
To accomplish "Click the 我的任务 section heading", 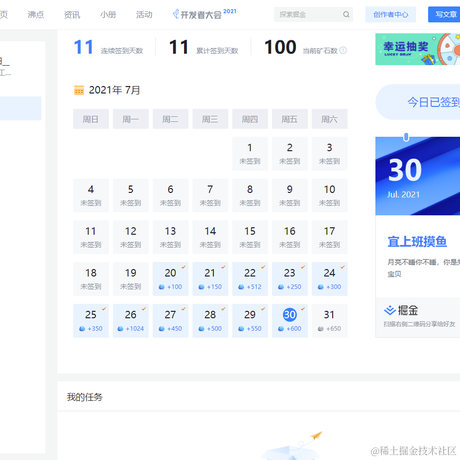I will [x=85, y=397].
